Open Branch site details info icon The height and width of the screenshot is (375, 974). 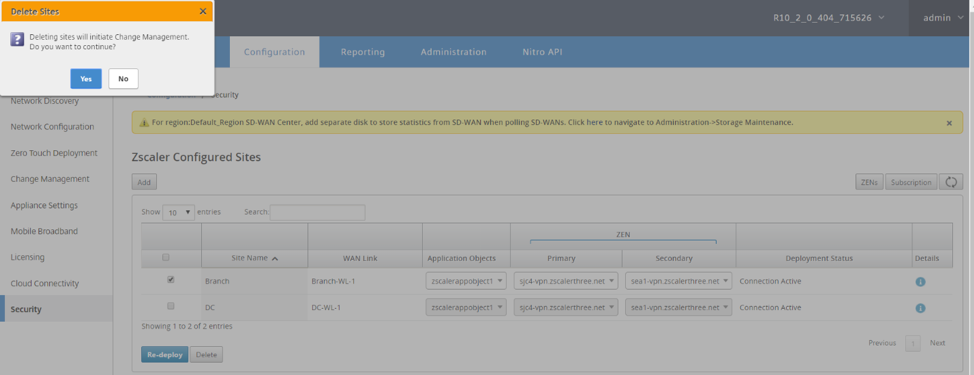coord(921,282)
